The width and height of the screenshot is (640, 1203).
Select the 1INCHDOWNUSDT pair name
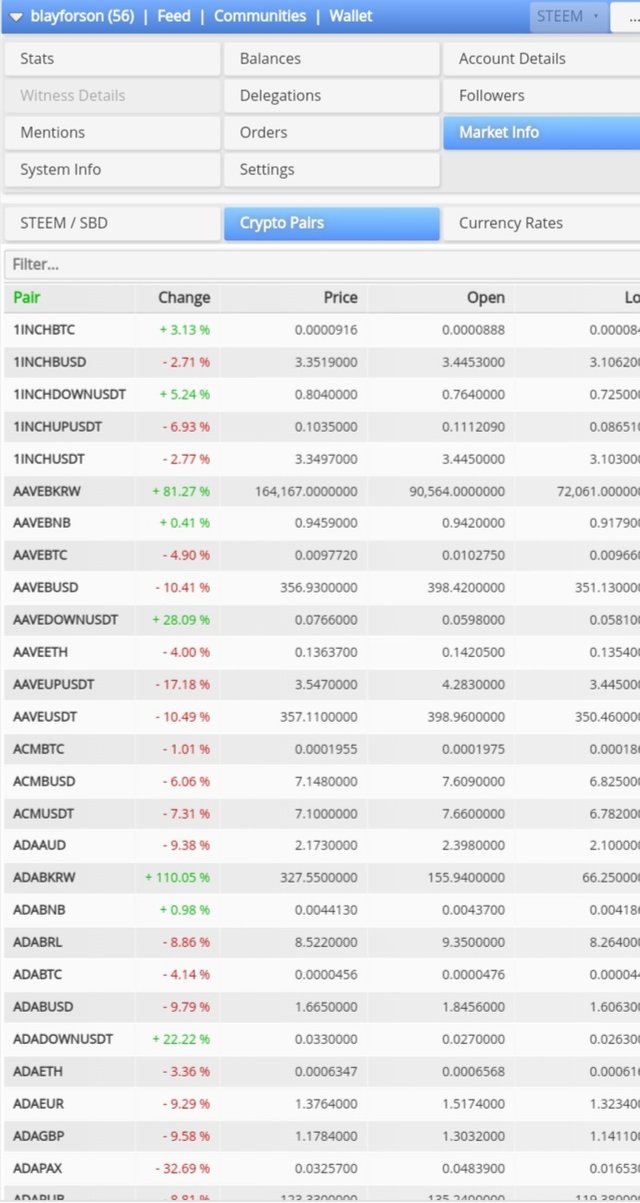pyautogui.click(x=70, y=395)
